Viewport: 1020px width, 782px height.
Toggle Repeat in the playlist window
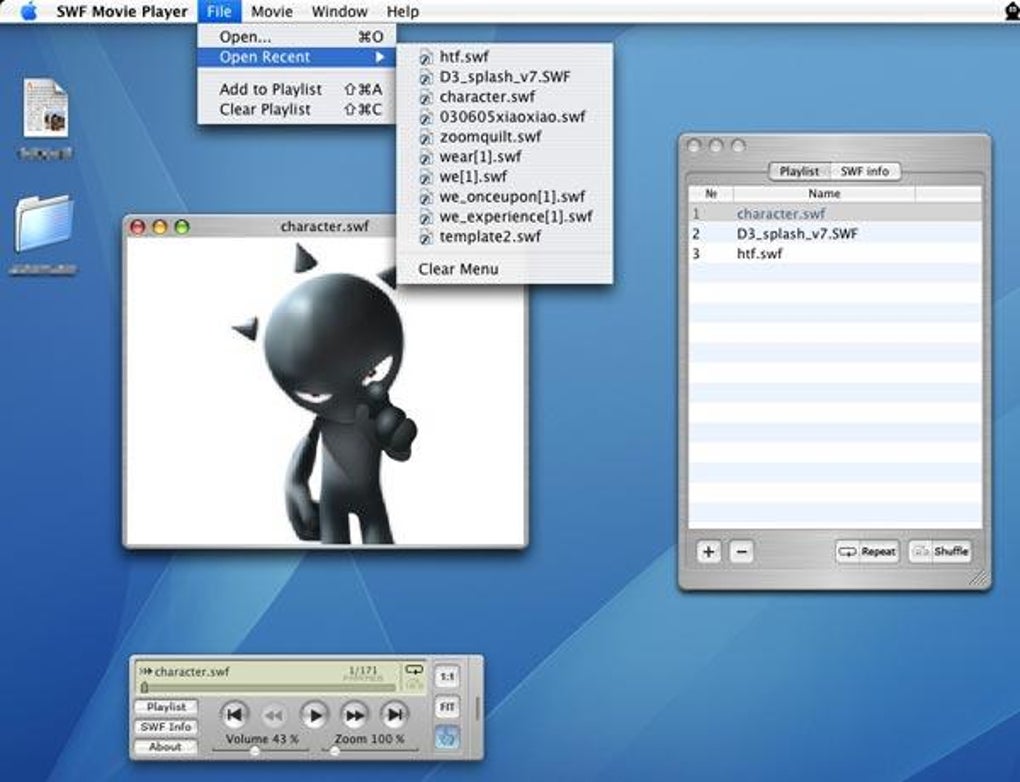[868, 551]
